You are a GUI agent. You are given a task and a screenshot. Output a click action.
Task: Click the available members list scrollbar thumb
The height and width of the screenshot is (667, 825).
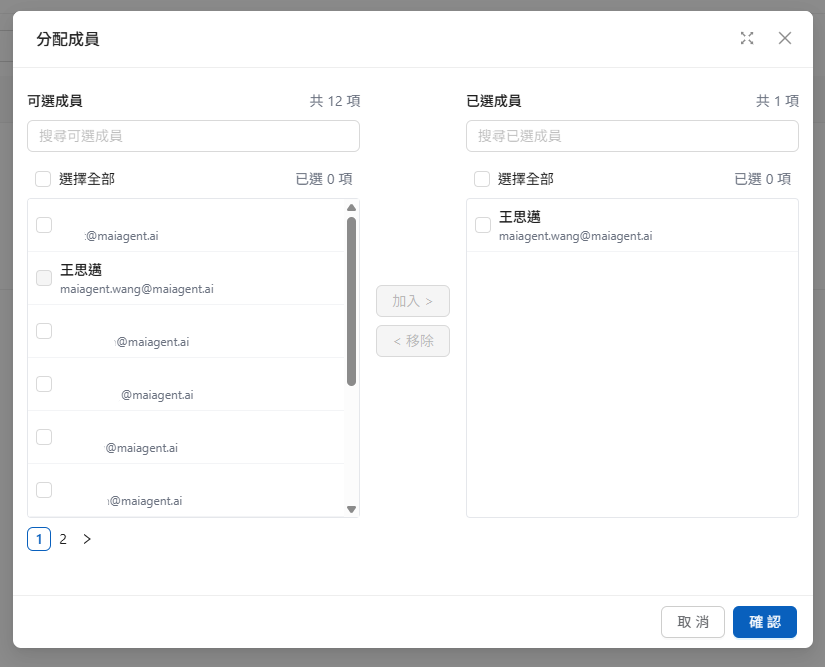pyautogui.click(x=351, y=300)
